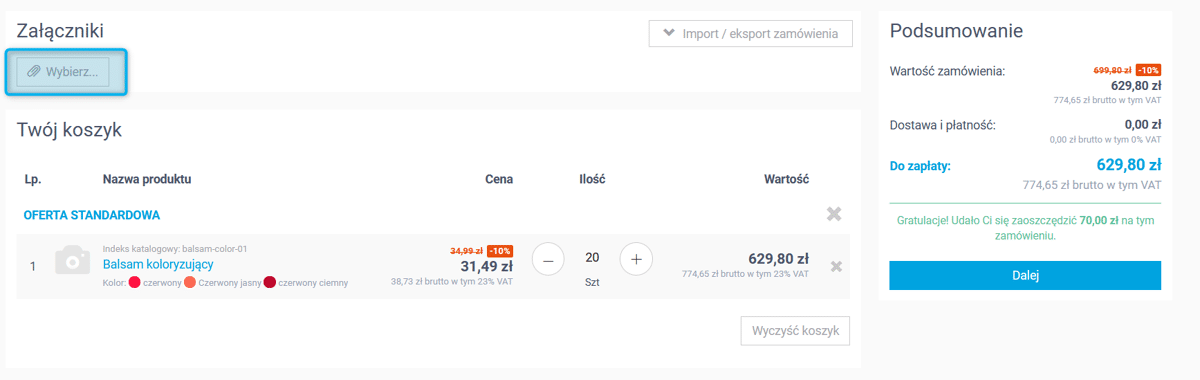Click the OFERTA STANDARDOWA section header
This screenshot has width=1200, height=380.
tap(92, 215)
